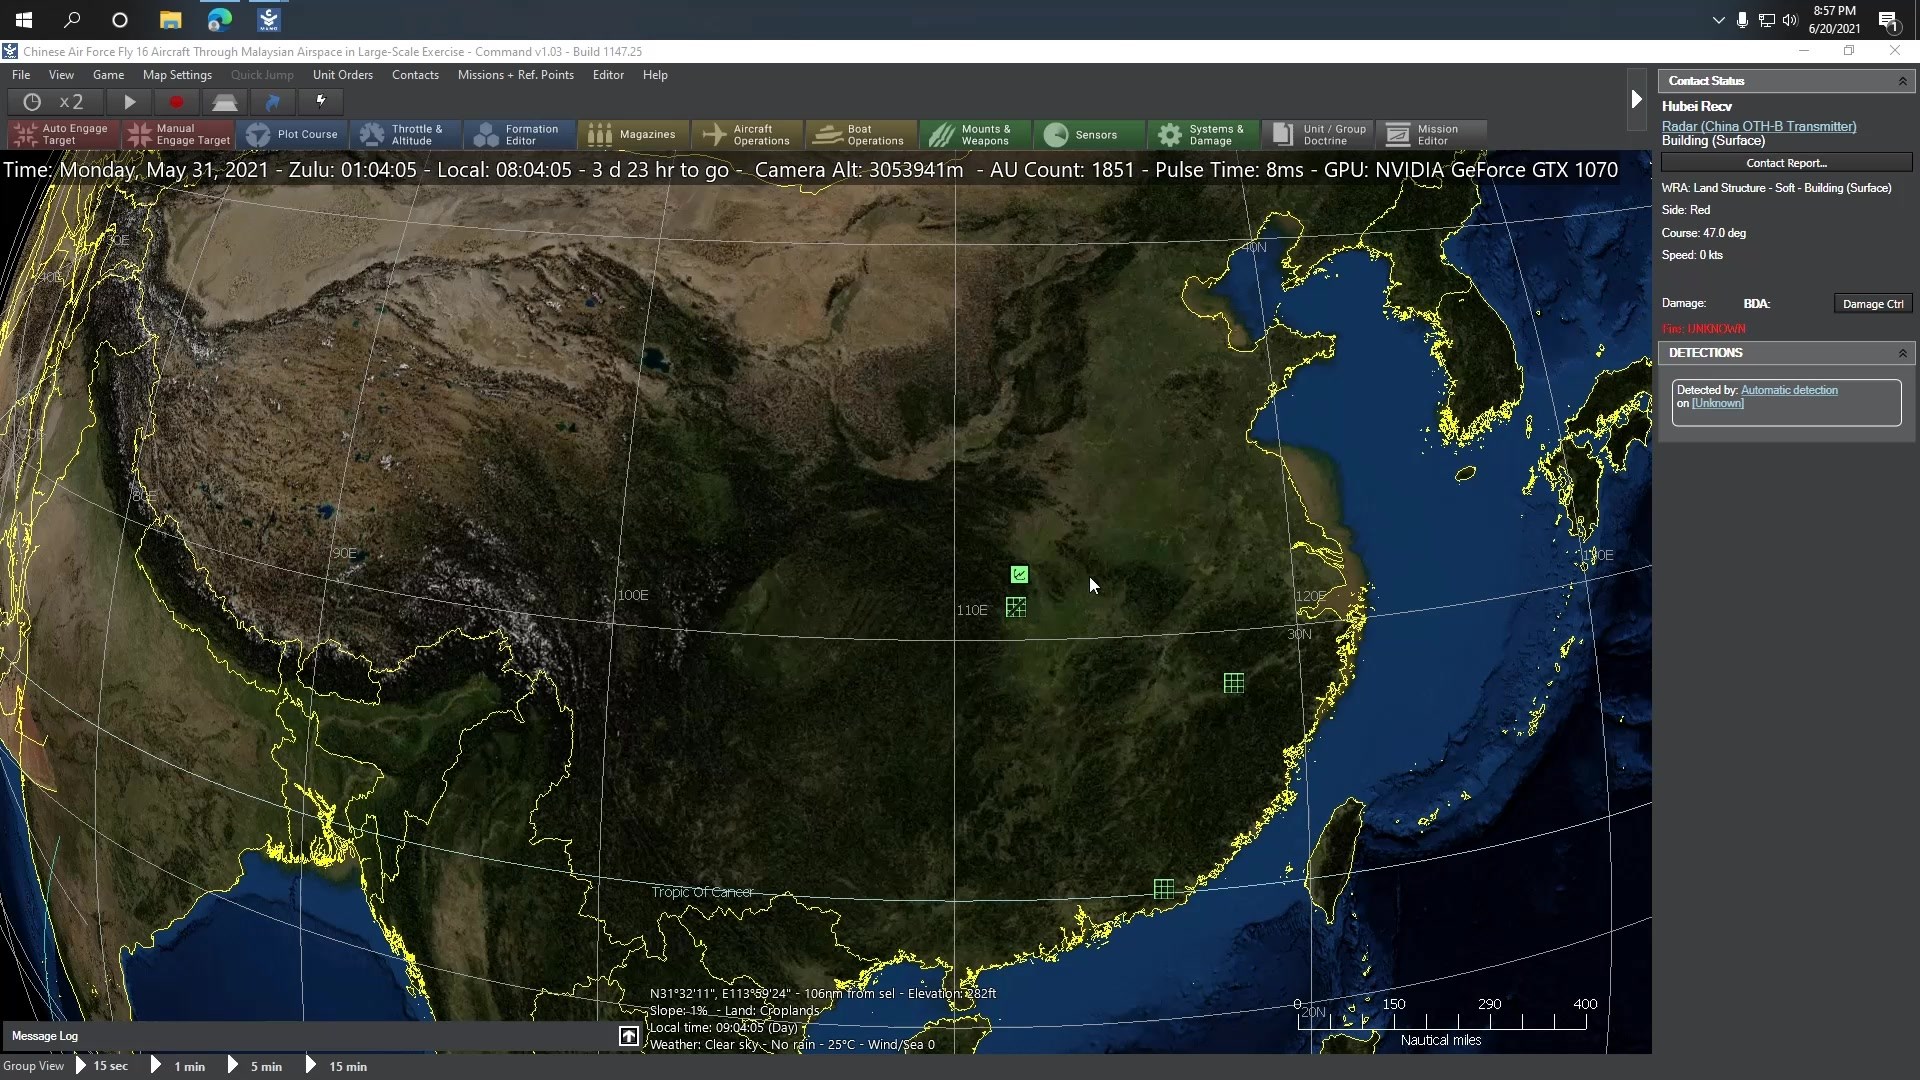Expand the Message Log with up-arrow icon
Viewport: 1920px width, 1080px height.
pos(628,1036)
